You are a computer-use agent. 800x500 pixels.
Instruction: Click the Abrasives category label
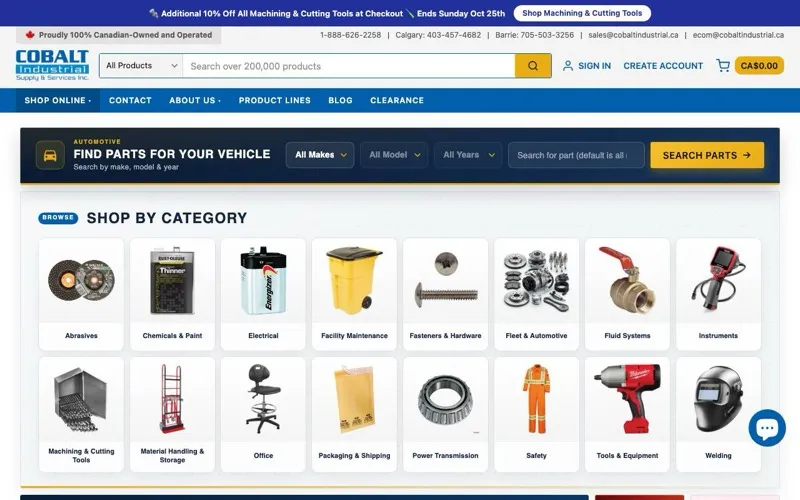click(x=81, y=336)
